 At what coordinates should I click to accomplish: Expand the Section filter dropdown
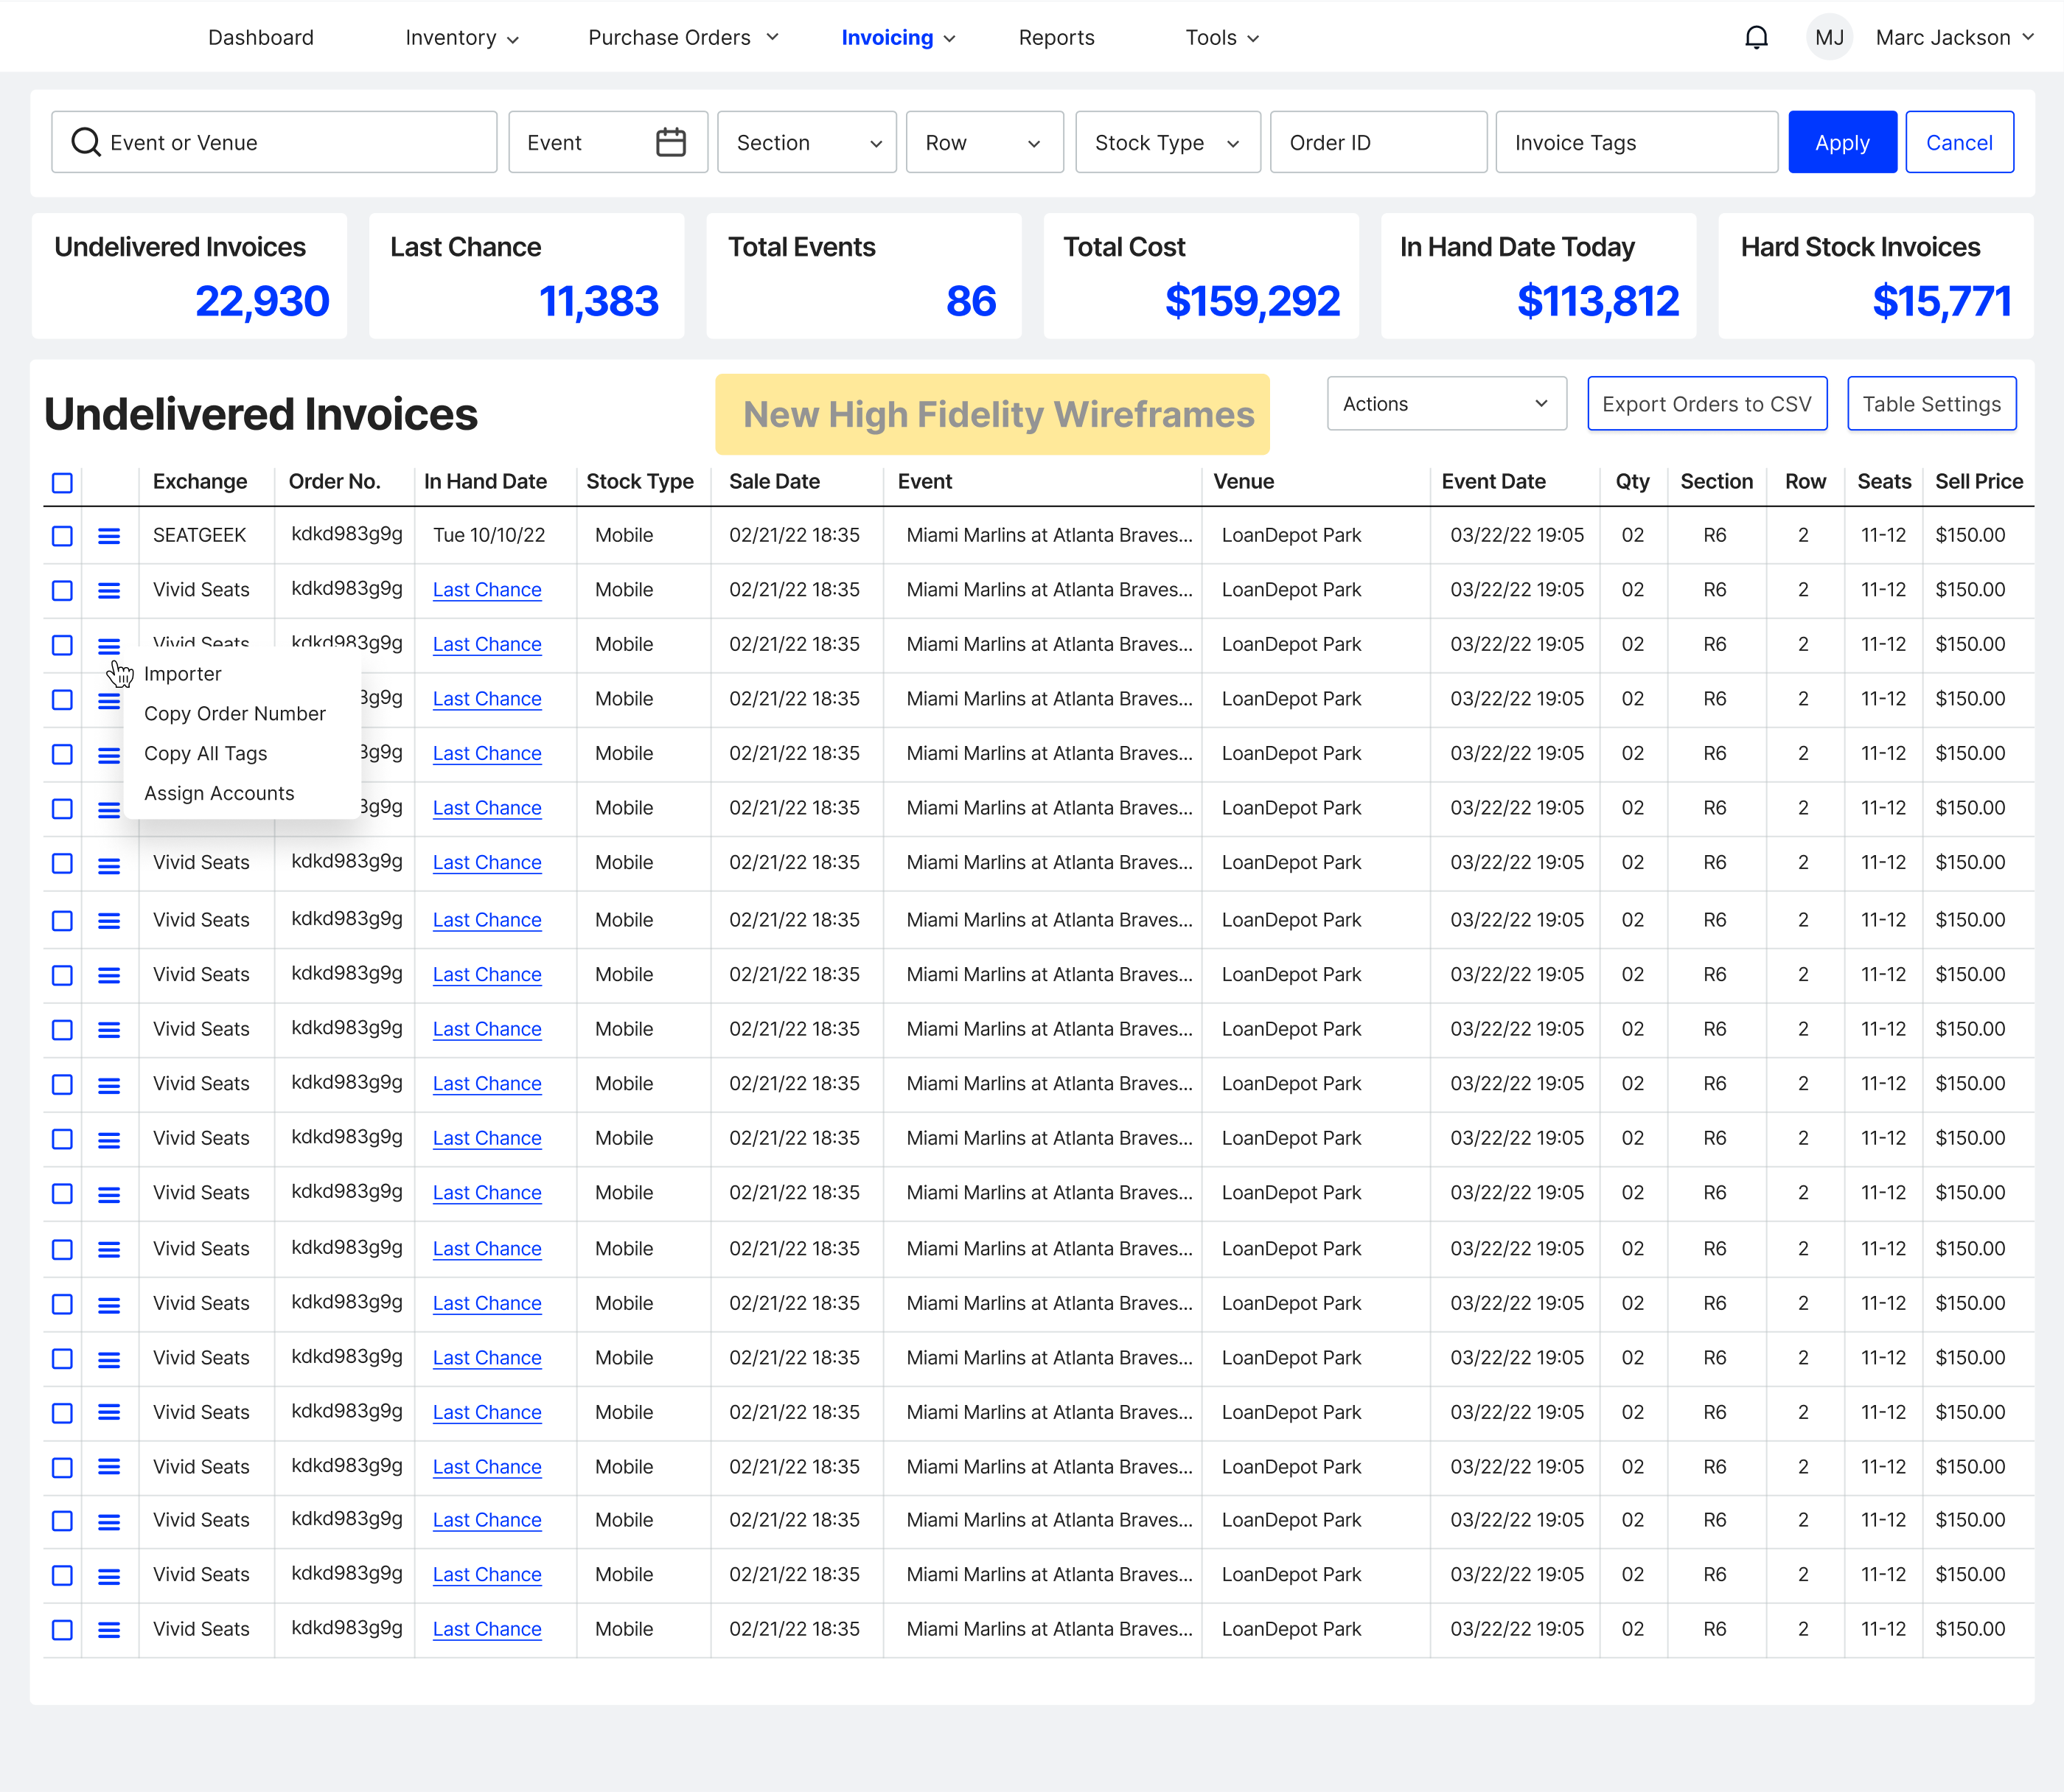pyautogui.click(x=806, y=142)
